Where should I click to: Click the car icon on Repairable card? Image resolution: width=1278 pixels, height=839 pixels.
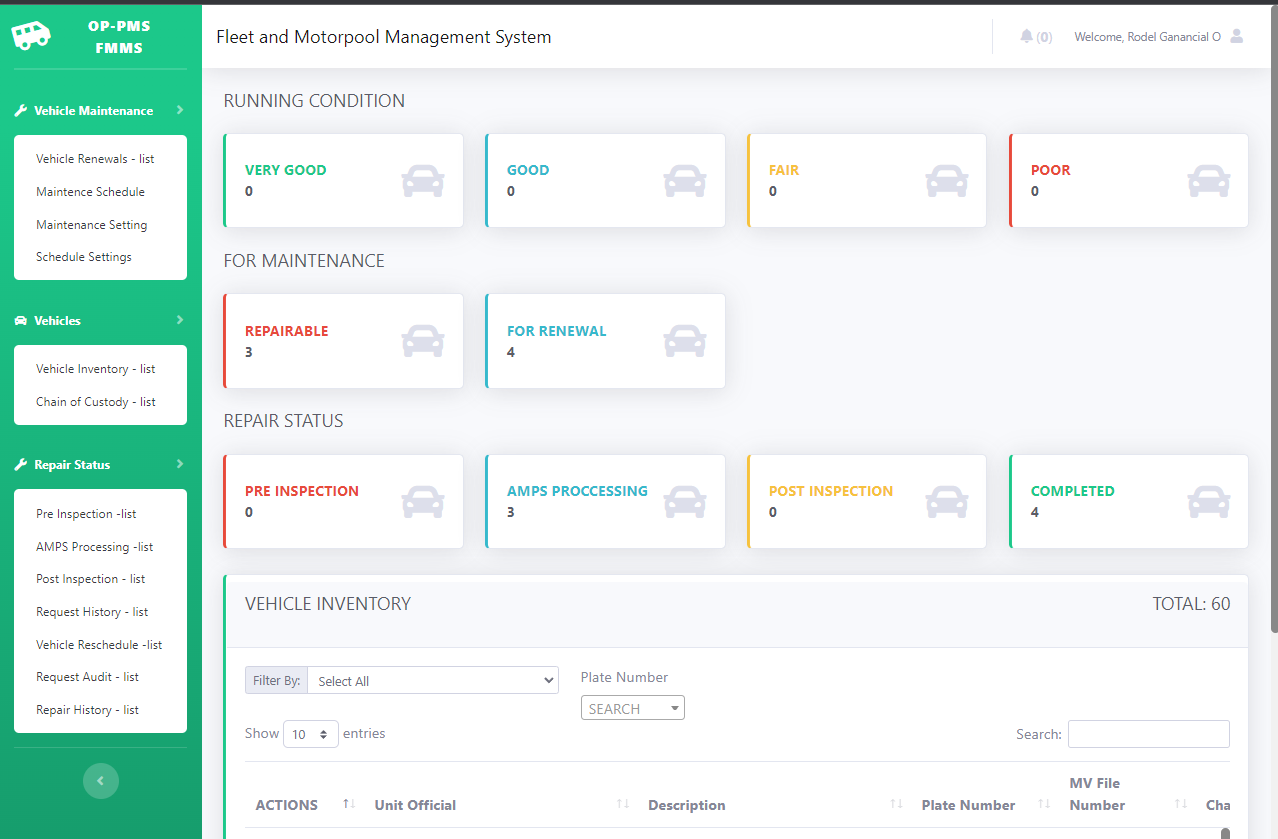pyautogui.click(x=422, y=341)
